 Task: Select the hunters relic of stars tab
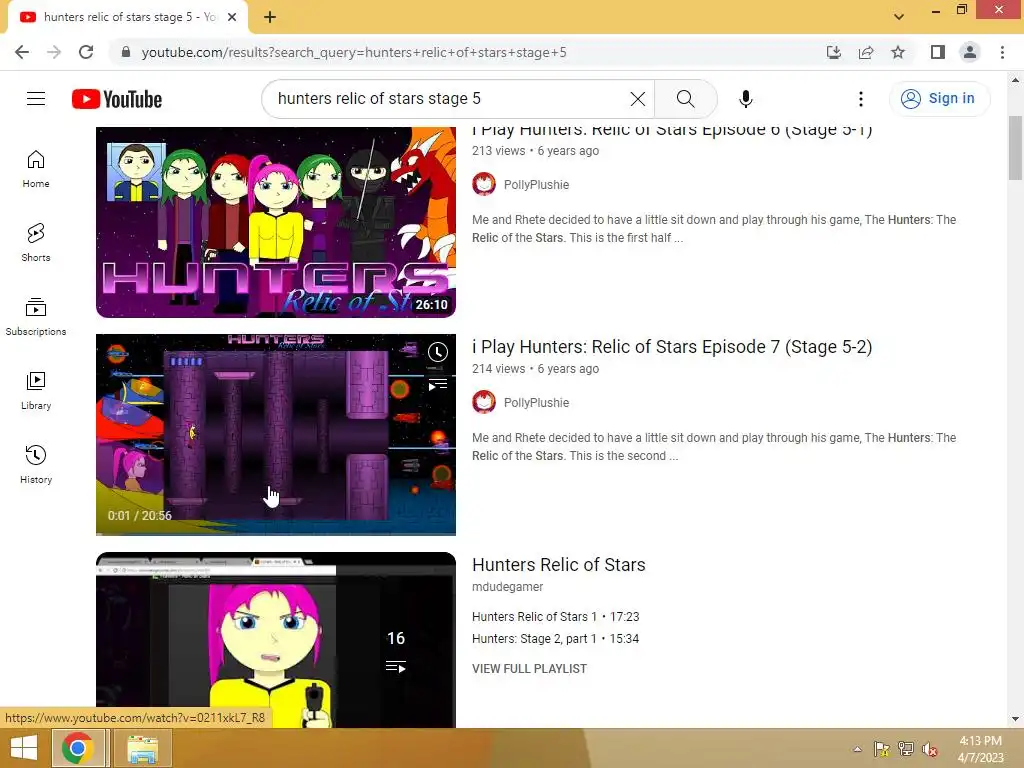[x=127, y=18]
